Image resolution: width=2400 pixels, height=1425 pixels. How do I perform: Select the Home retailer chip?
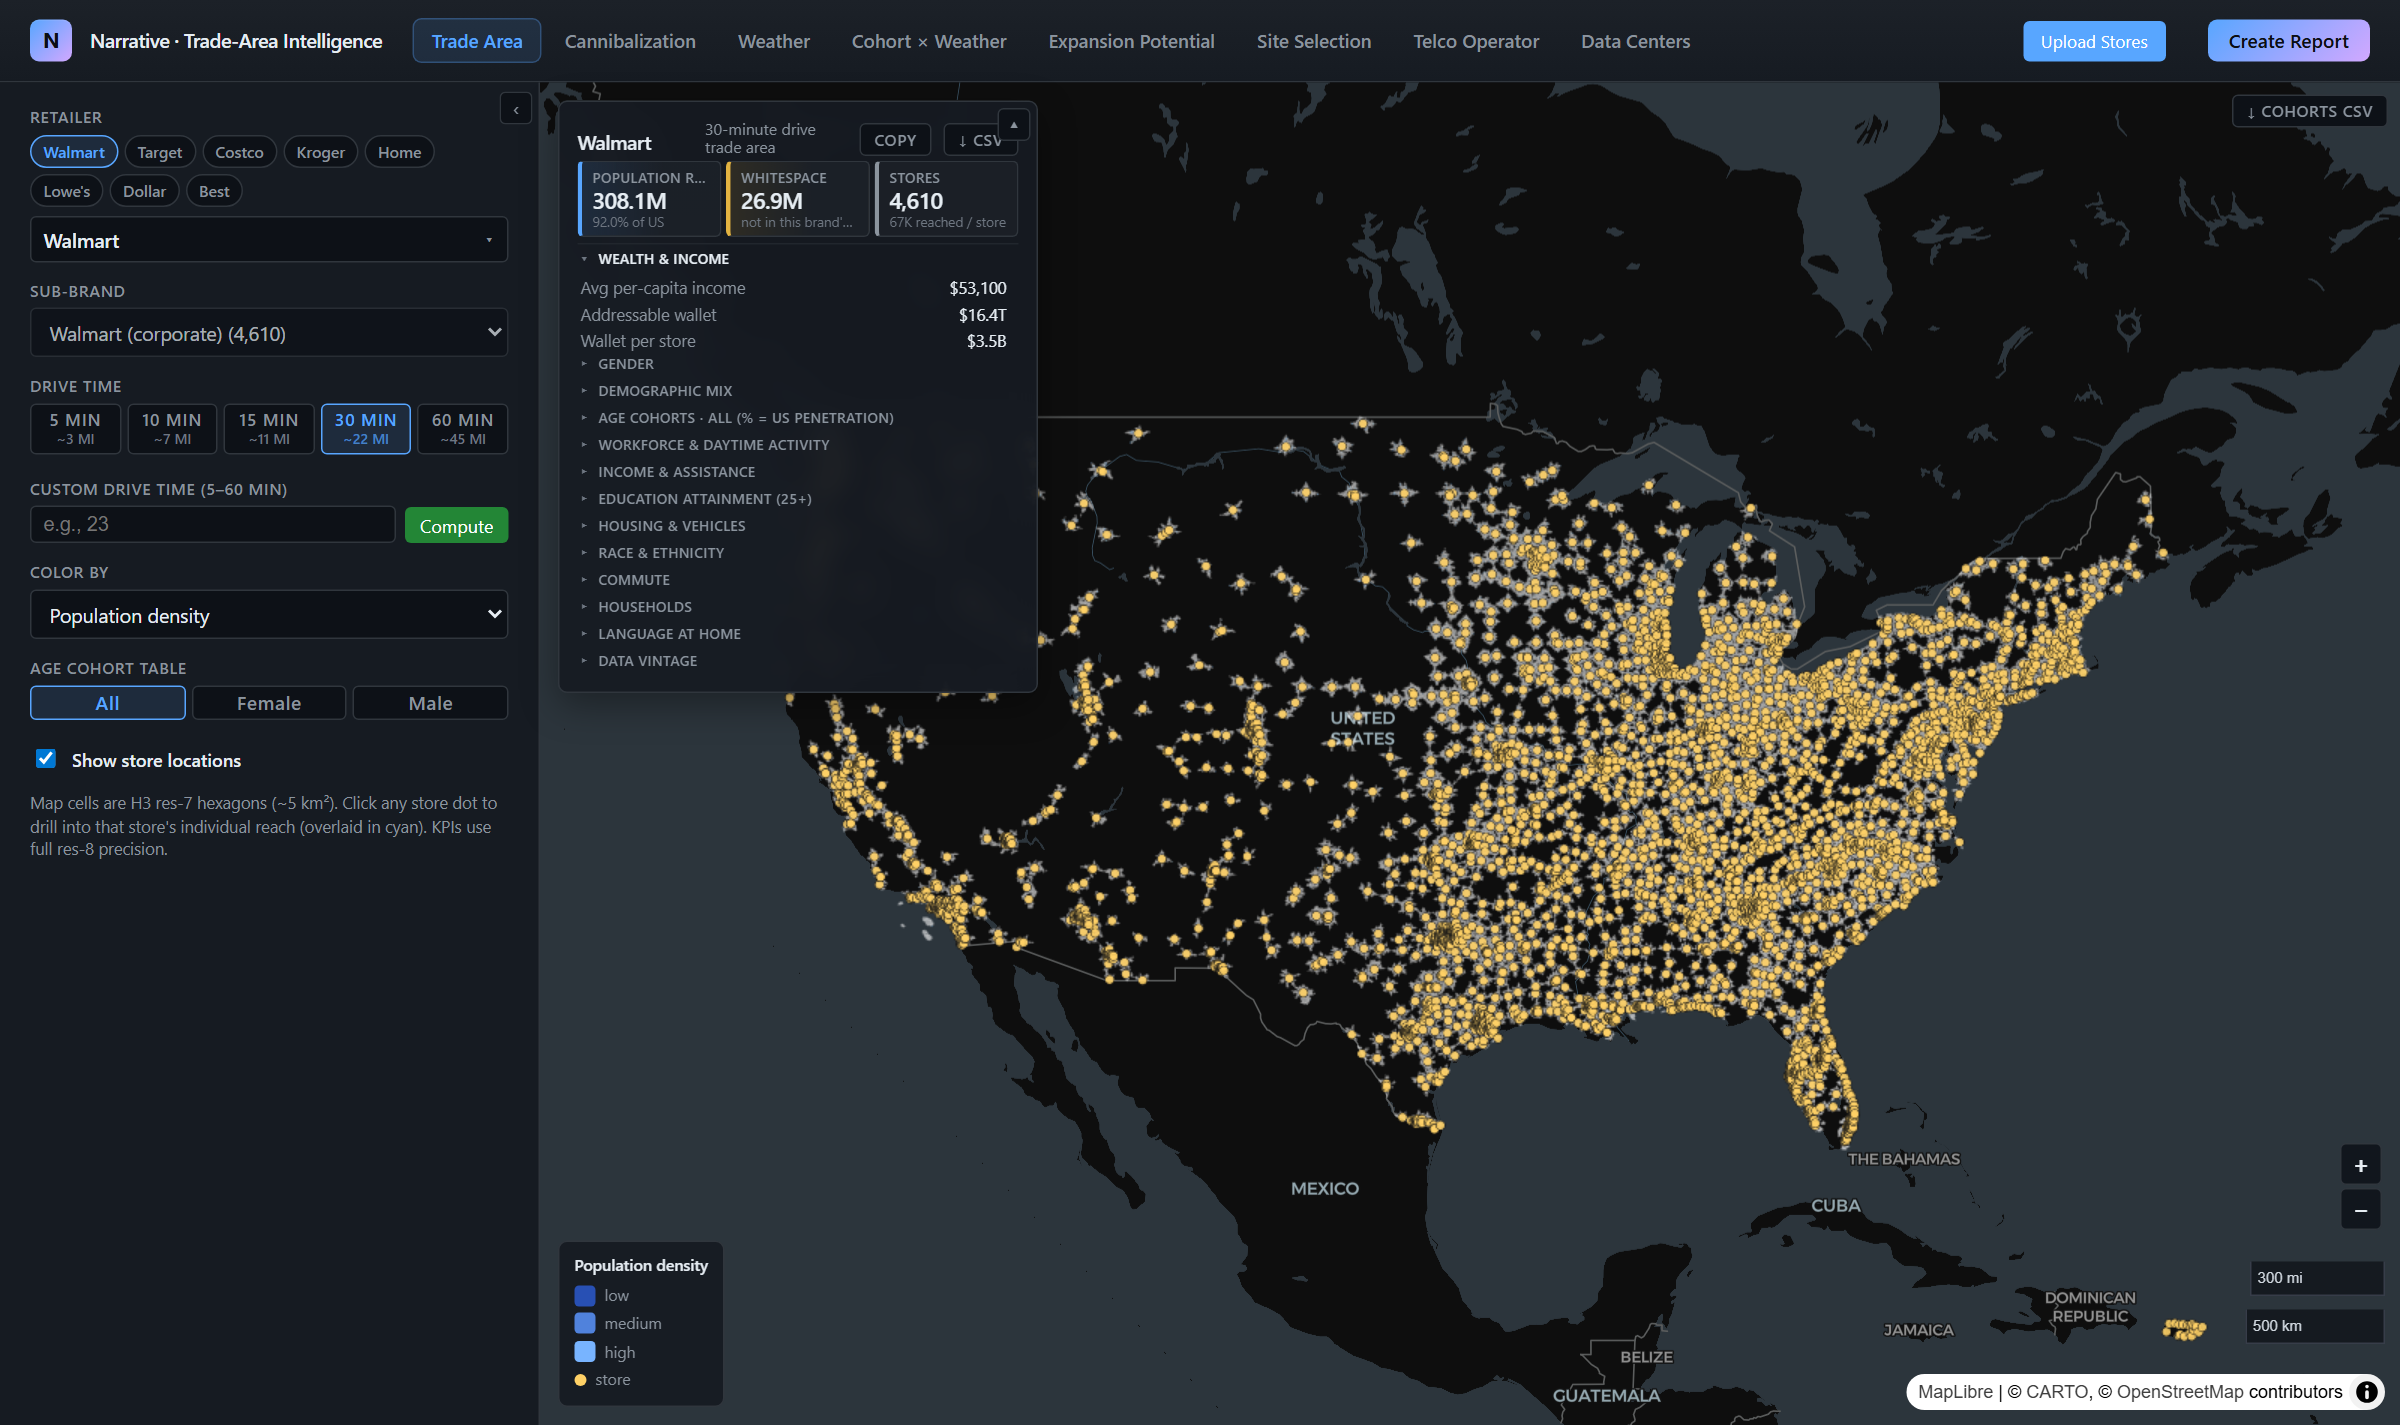pyautogui.click(x=399, y=152)
